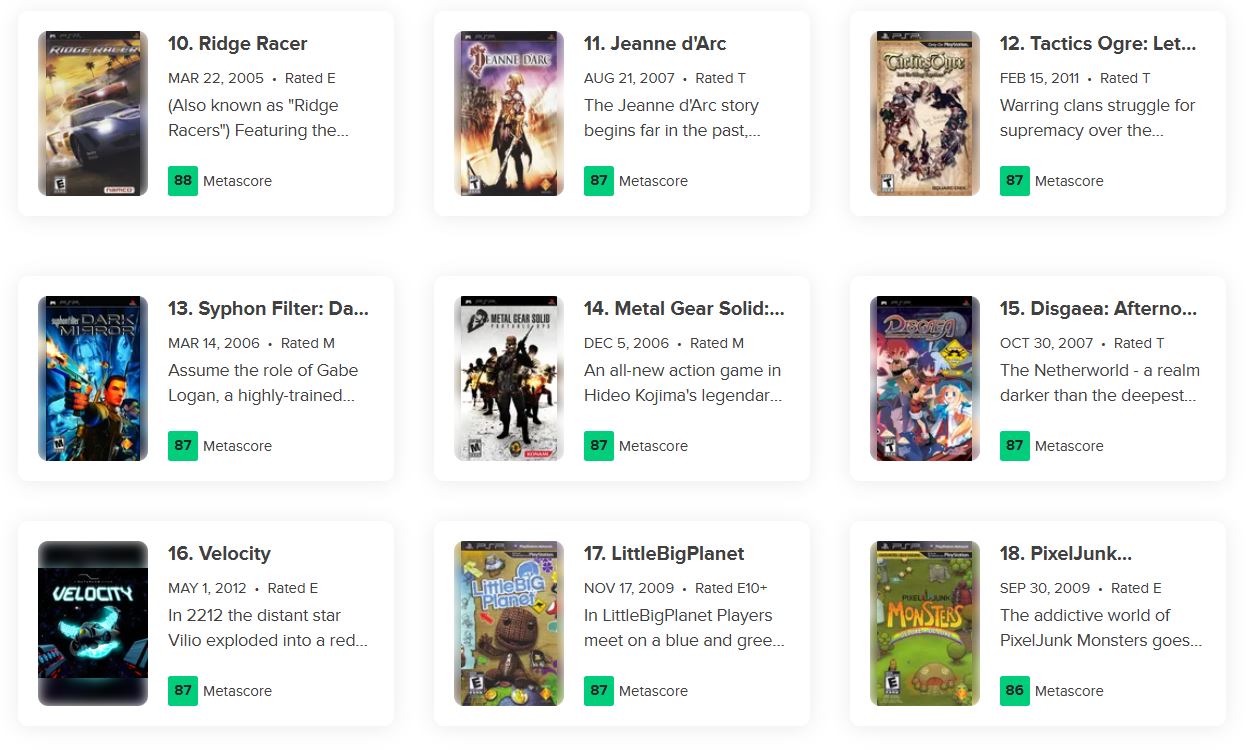This screenshot has height=750, width=1249.
Task: Open the Ridge Racer cover art thumbnail
Action: tap(93, 113)
